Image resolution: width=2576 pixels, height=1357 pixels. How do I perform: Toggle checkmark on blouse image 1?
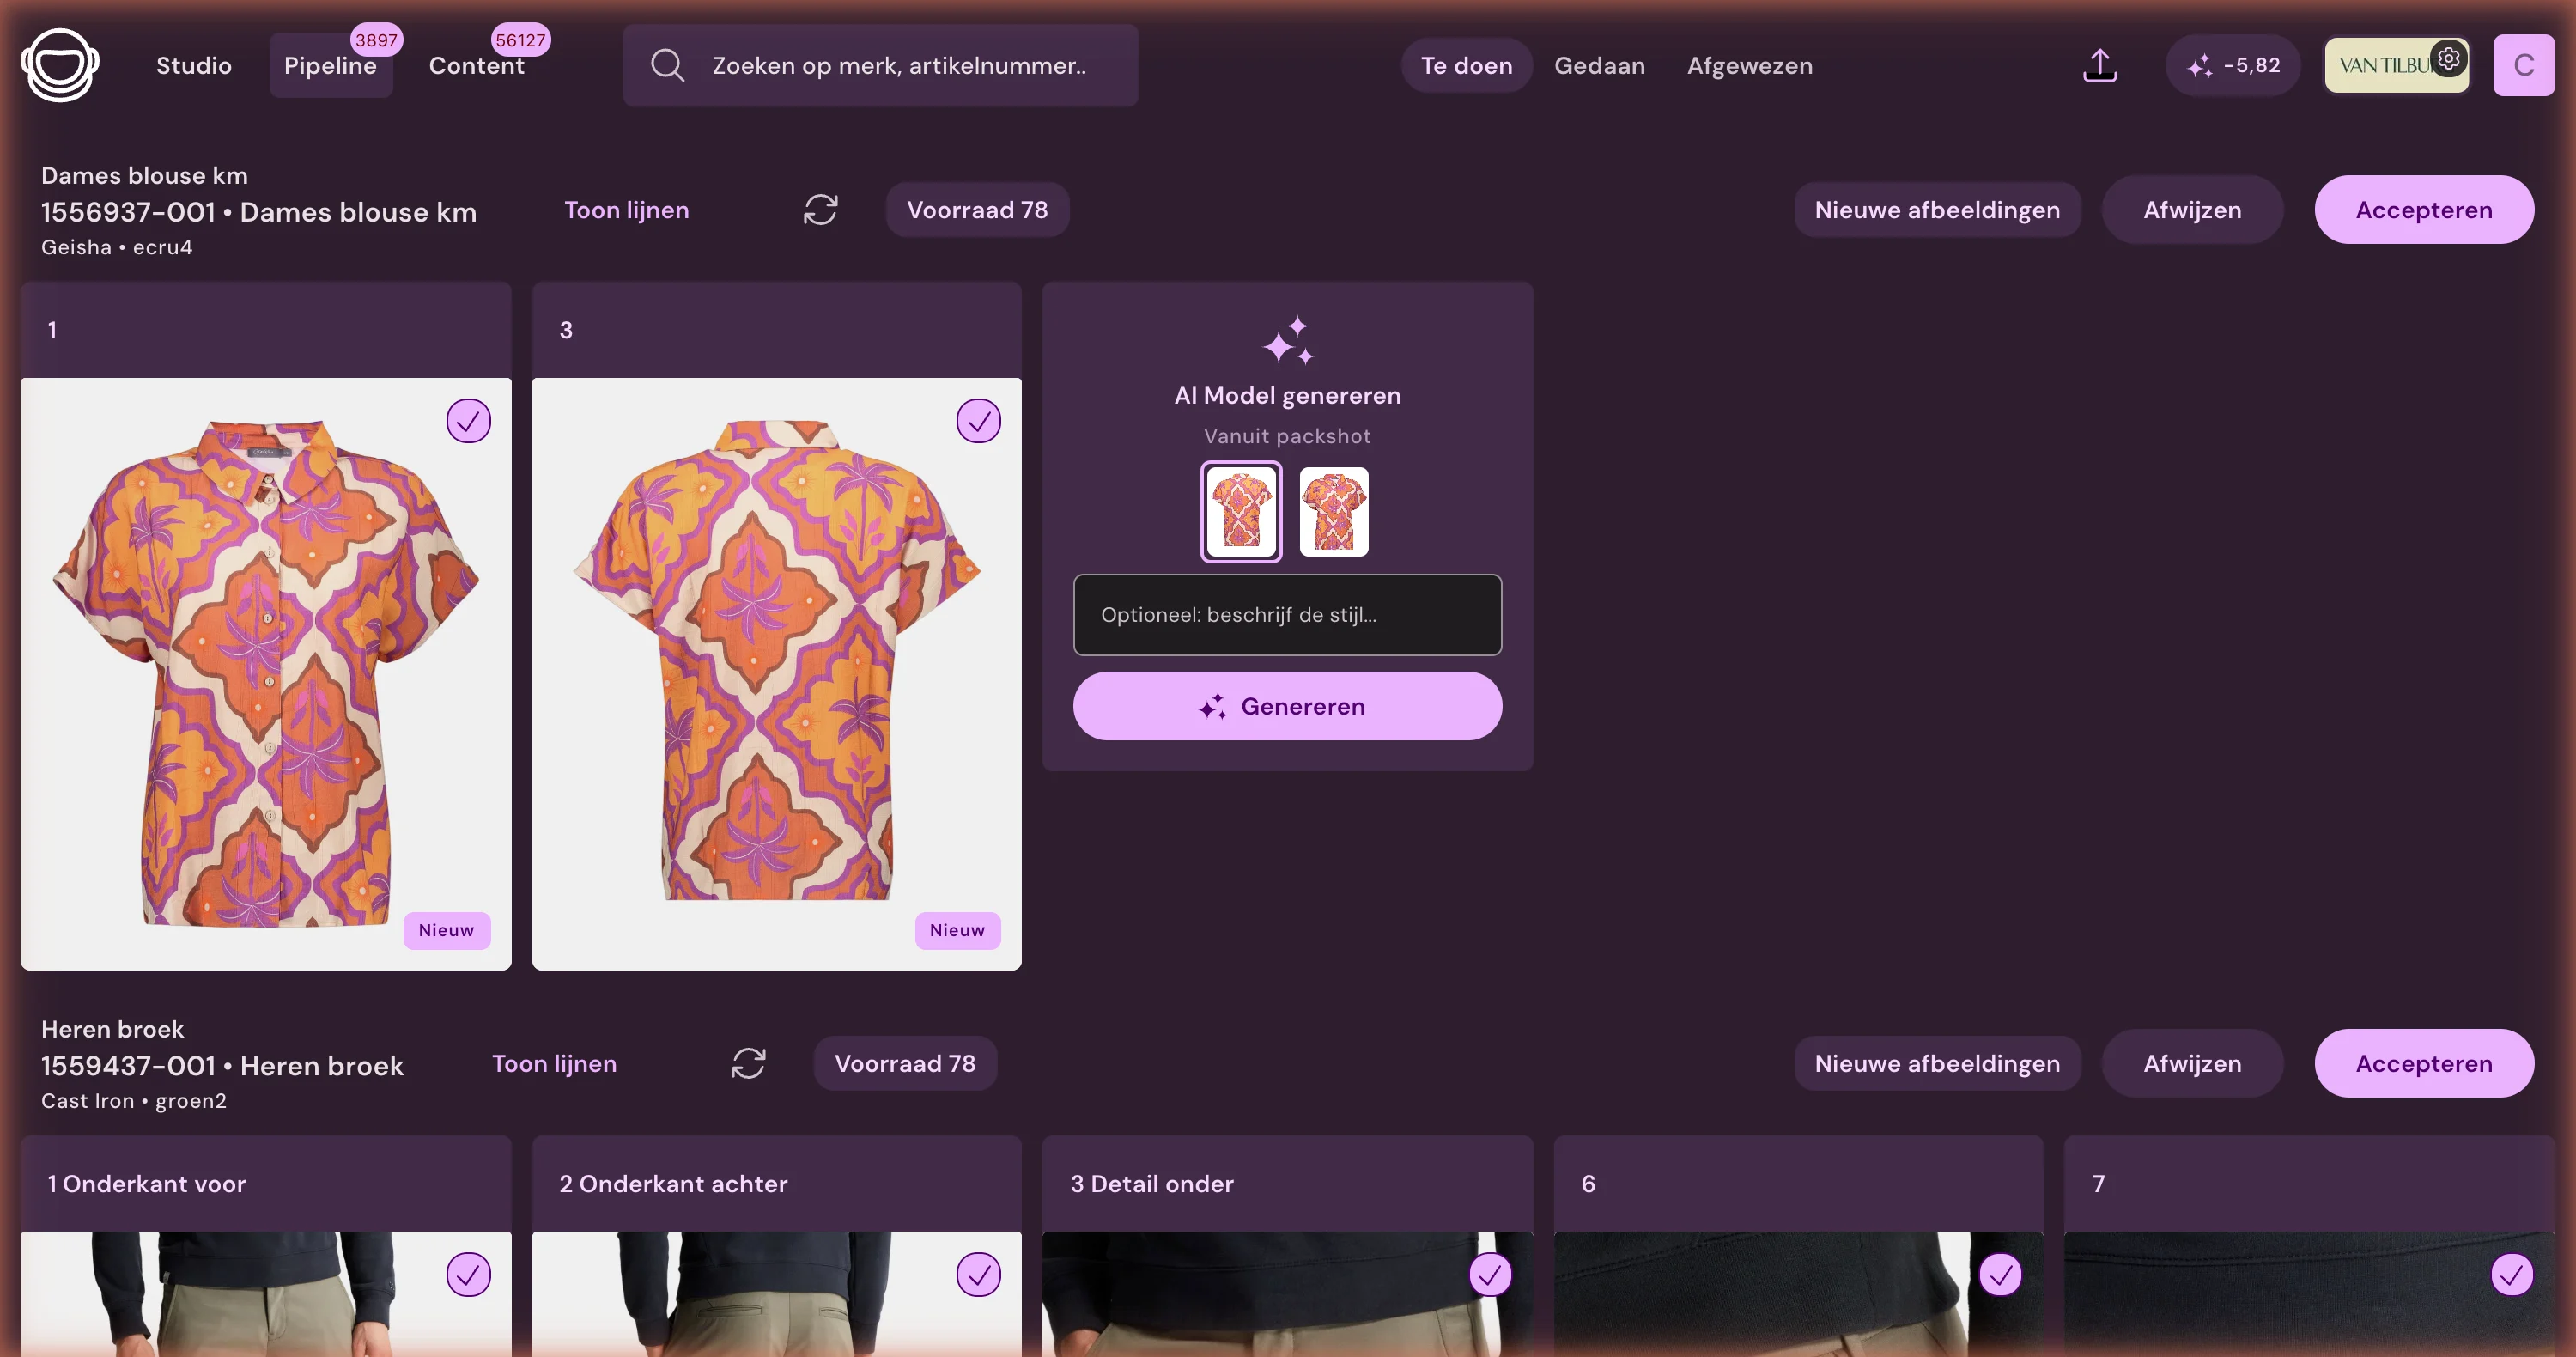[x=468, y=421]
